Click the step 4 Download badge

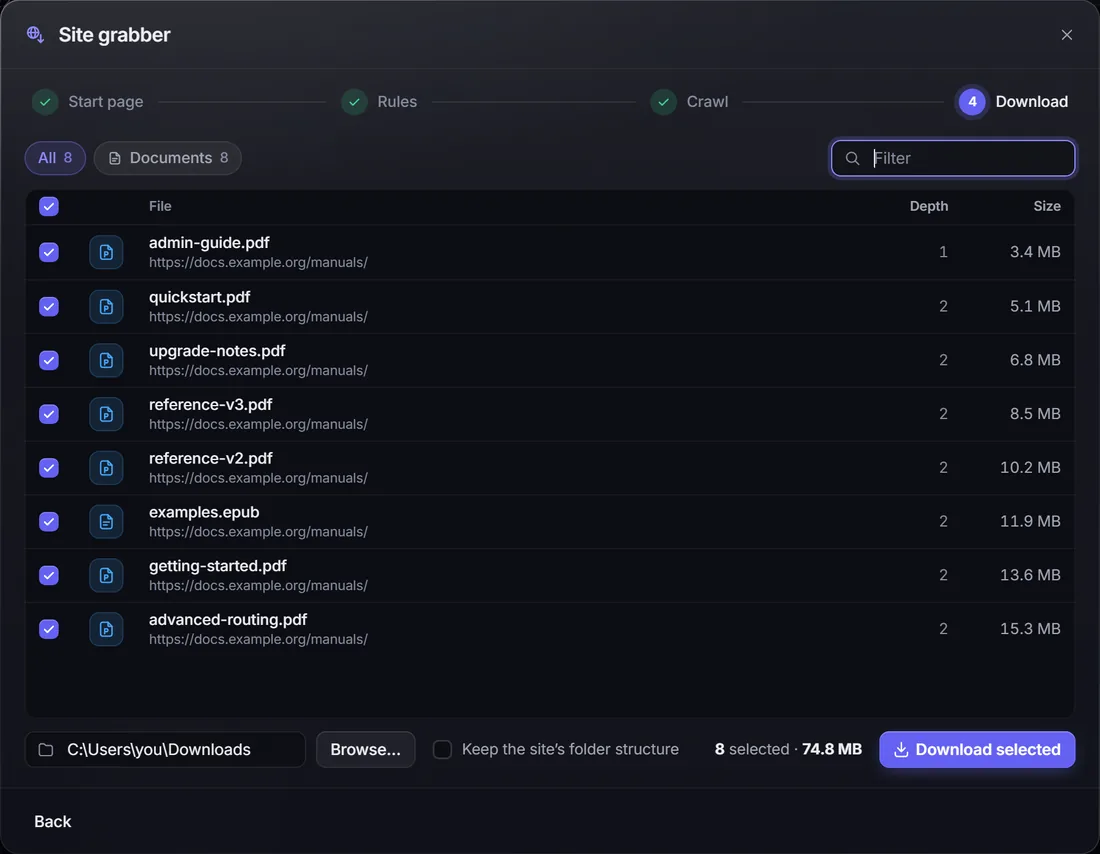pyautogui.click(x=972, y=102)
